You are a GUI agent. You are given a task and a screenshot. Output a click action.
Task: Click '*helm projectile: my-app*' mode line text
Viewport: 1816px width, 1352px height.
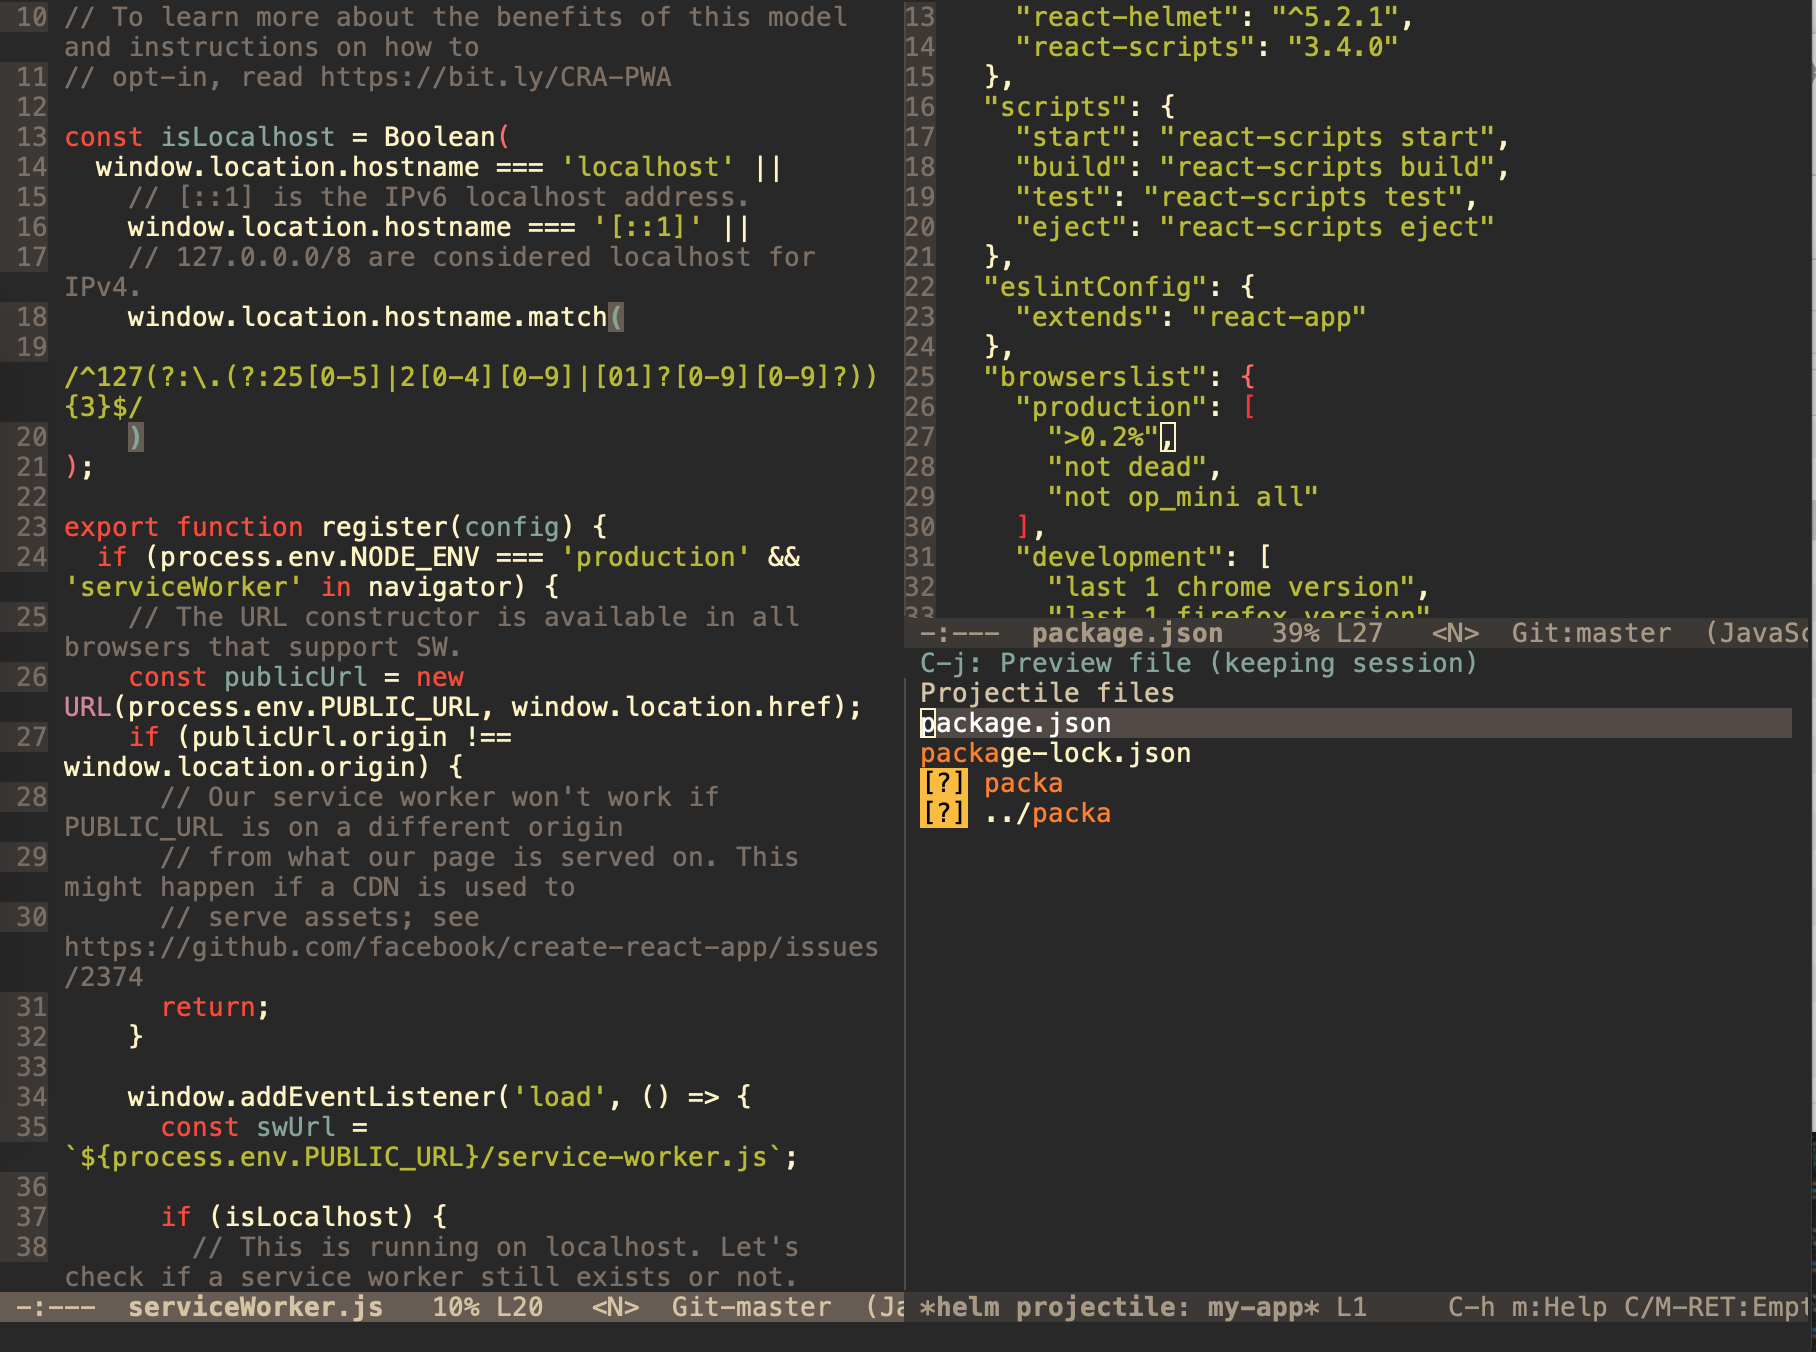coord(1119,1307)
